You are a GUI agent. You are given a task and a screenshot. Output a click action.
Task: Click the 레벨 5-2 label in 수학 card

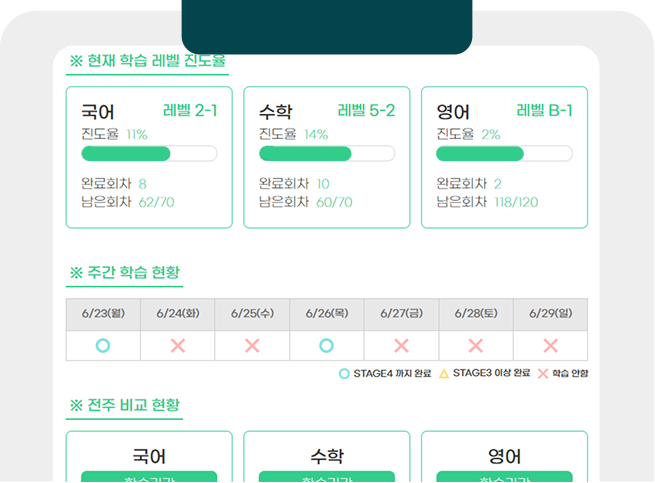(366, 111)
